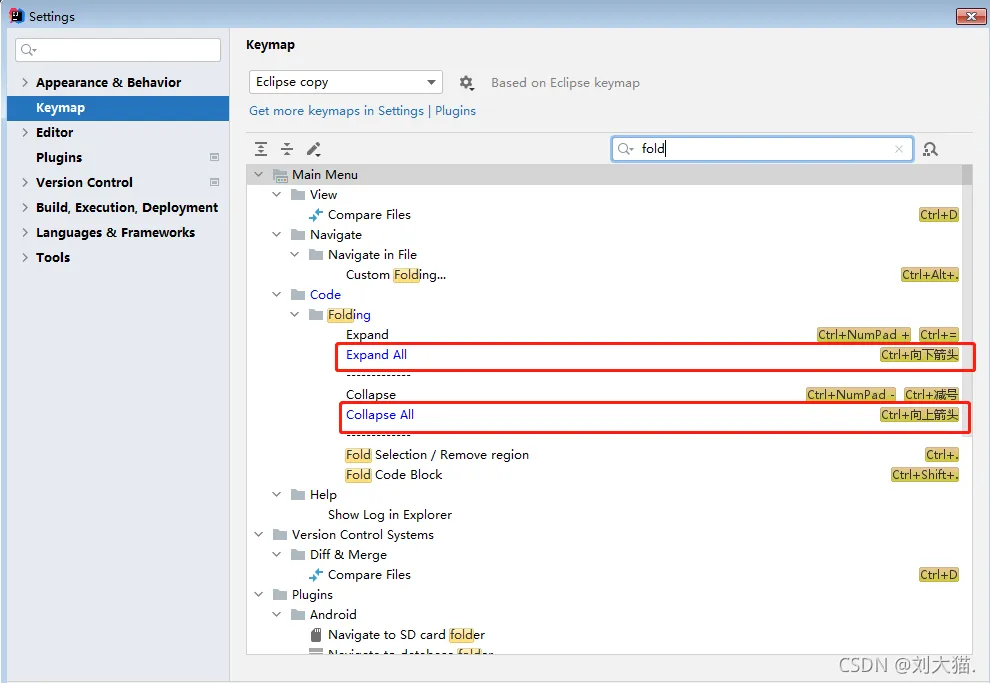The image size is (990, 683).
Task: Click the Expand All toolbar icon
Action: click(261, 149)
